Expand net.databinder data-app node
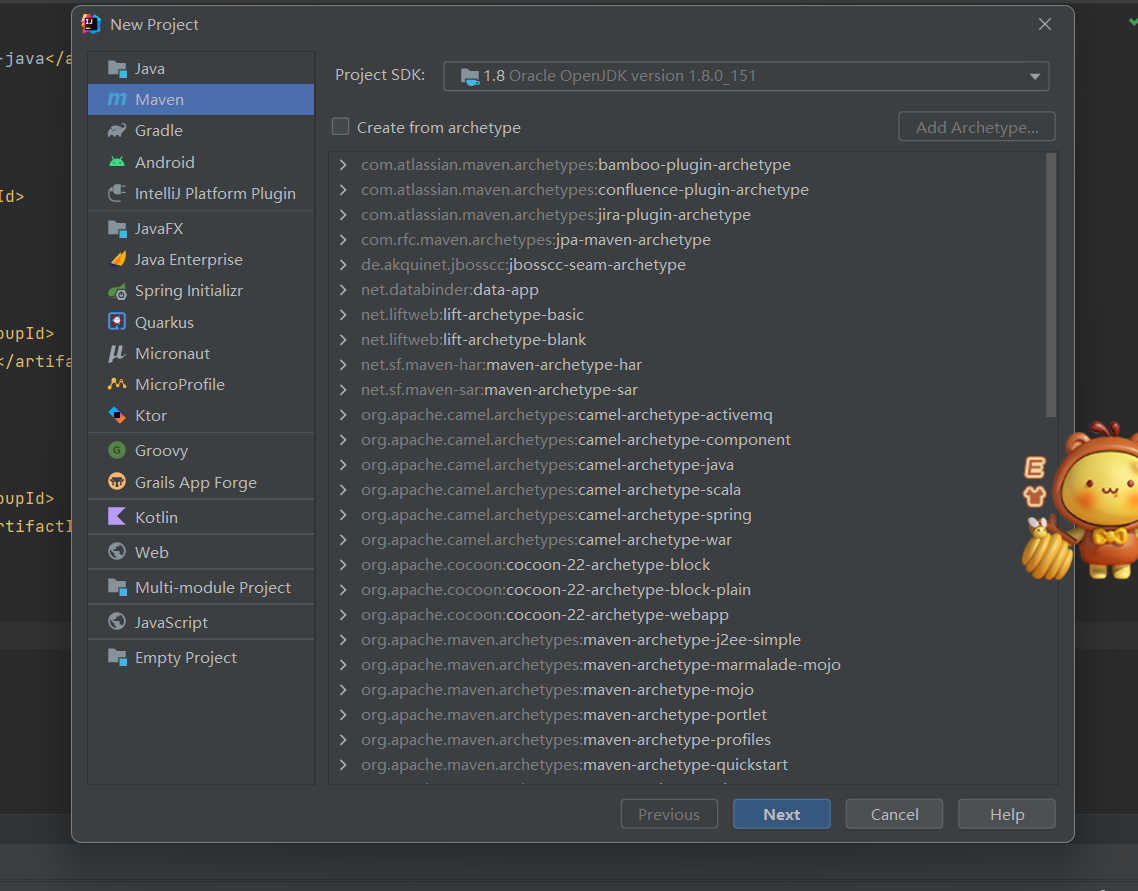 pyautogui.click(x=343, y=290)
